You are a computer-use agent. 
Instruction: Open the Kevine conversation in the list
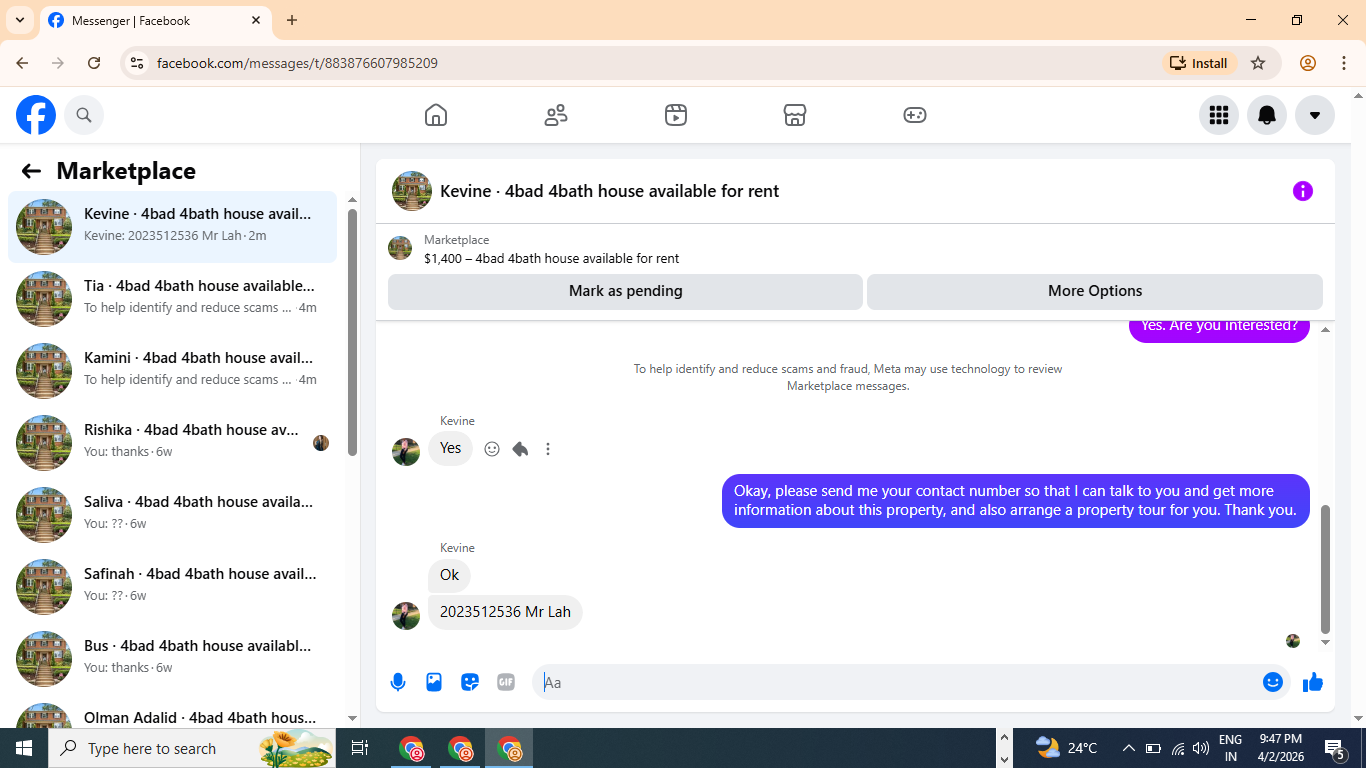click(x=173, y=227)
